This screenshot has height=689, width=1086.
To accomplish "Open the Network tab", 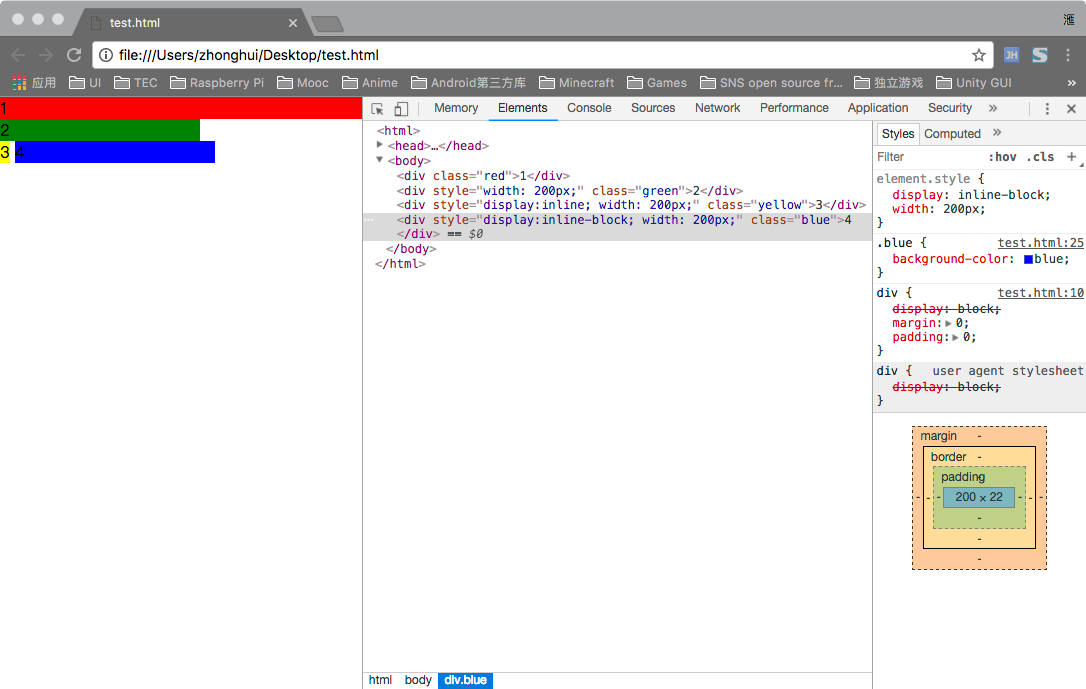I will tap(718, 108).
